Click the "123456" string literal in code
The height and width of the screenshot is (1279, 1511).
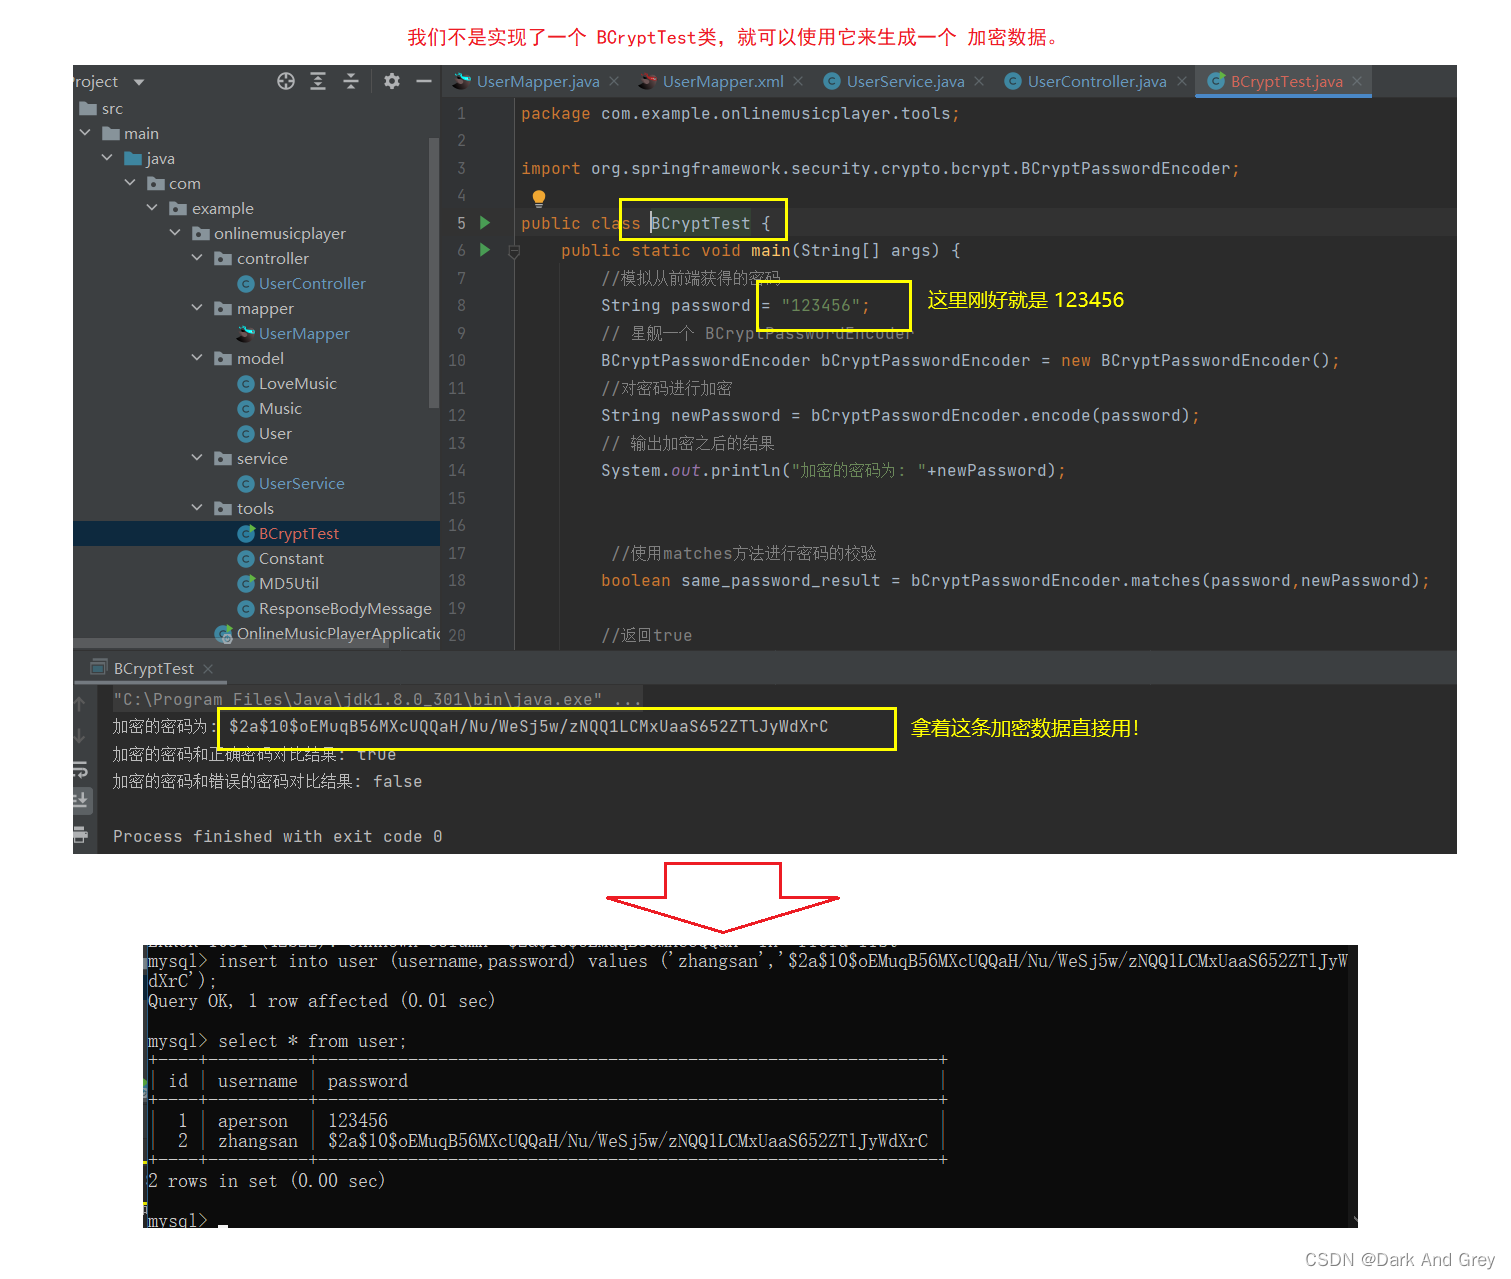820,305
